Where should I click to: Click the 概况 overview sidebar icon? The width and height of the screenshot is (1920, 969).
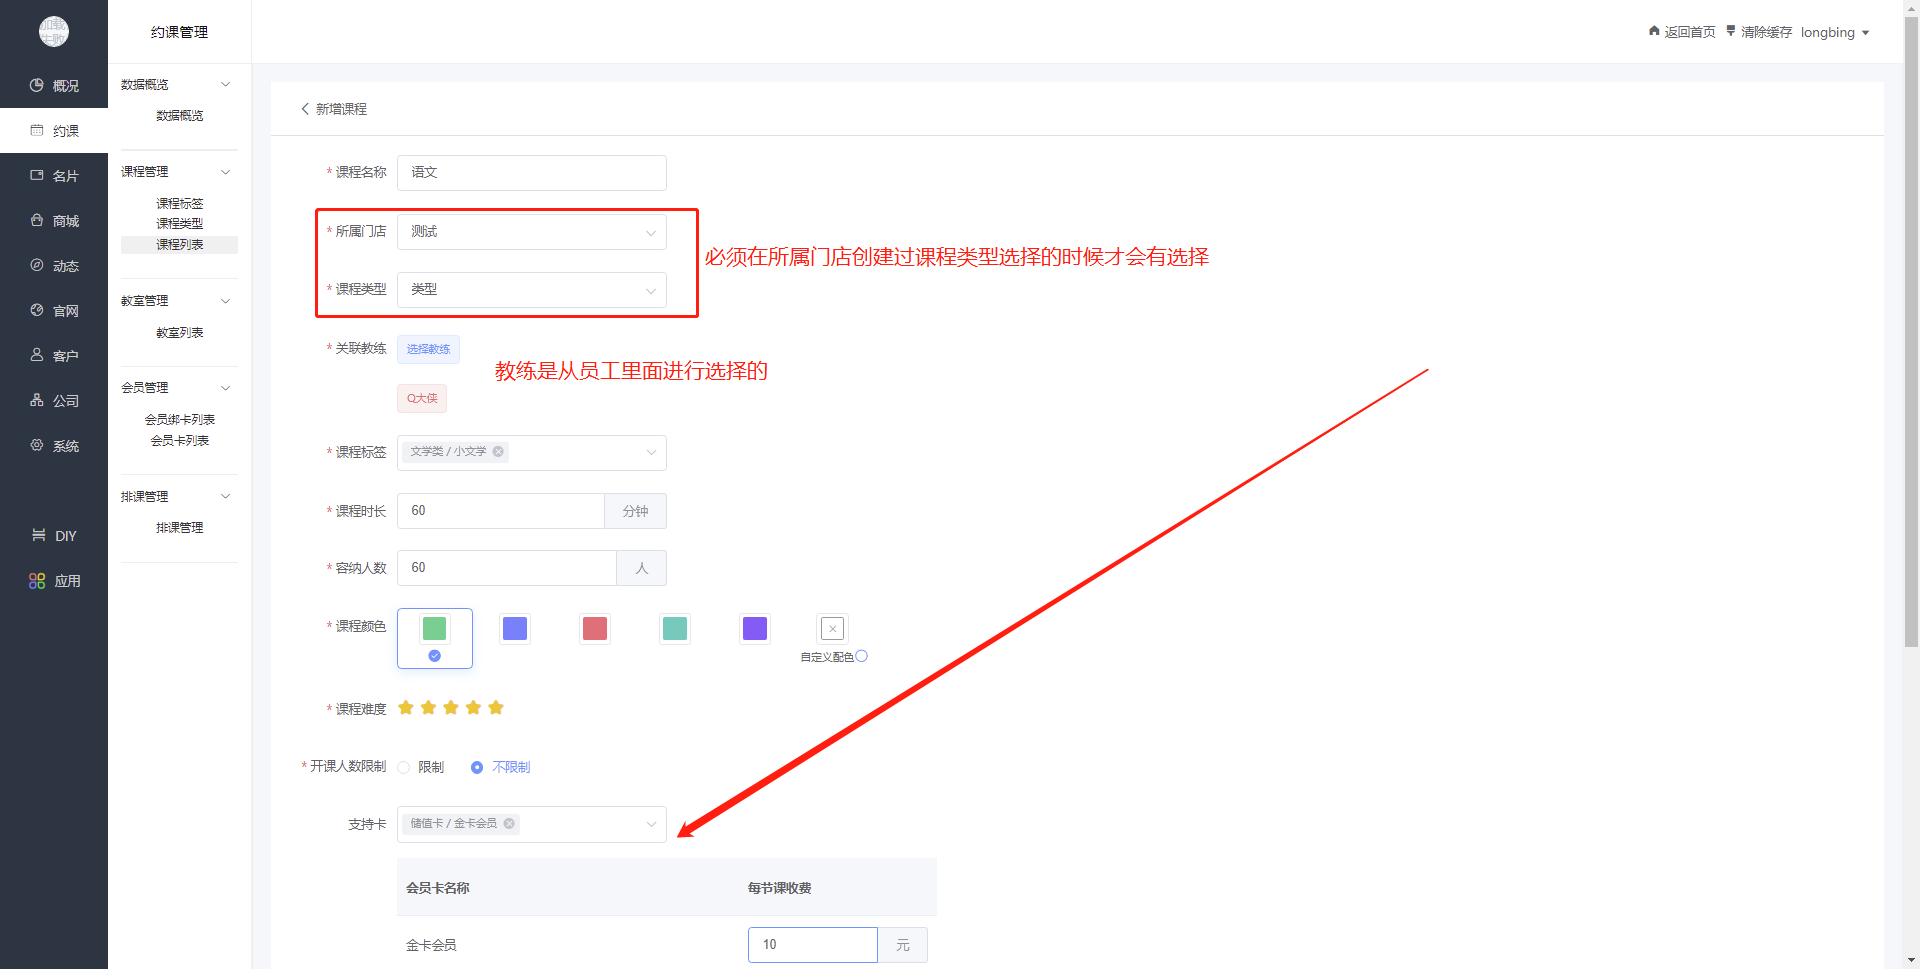click(x=37, y=86)
